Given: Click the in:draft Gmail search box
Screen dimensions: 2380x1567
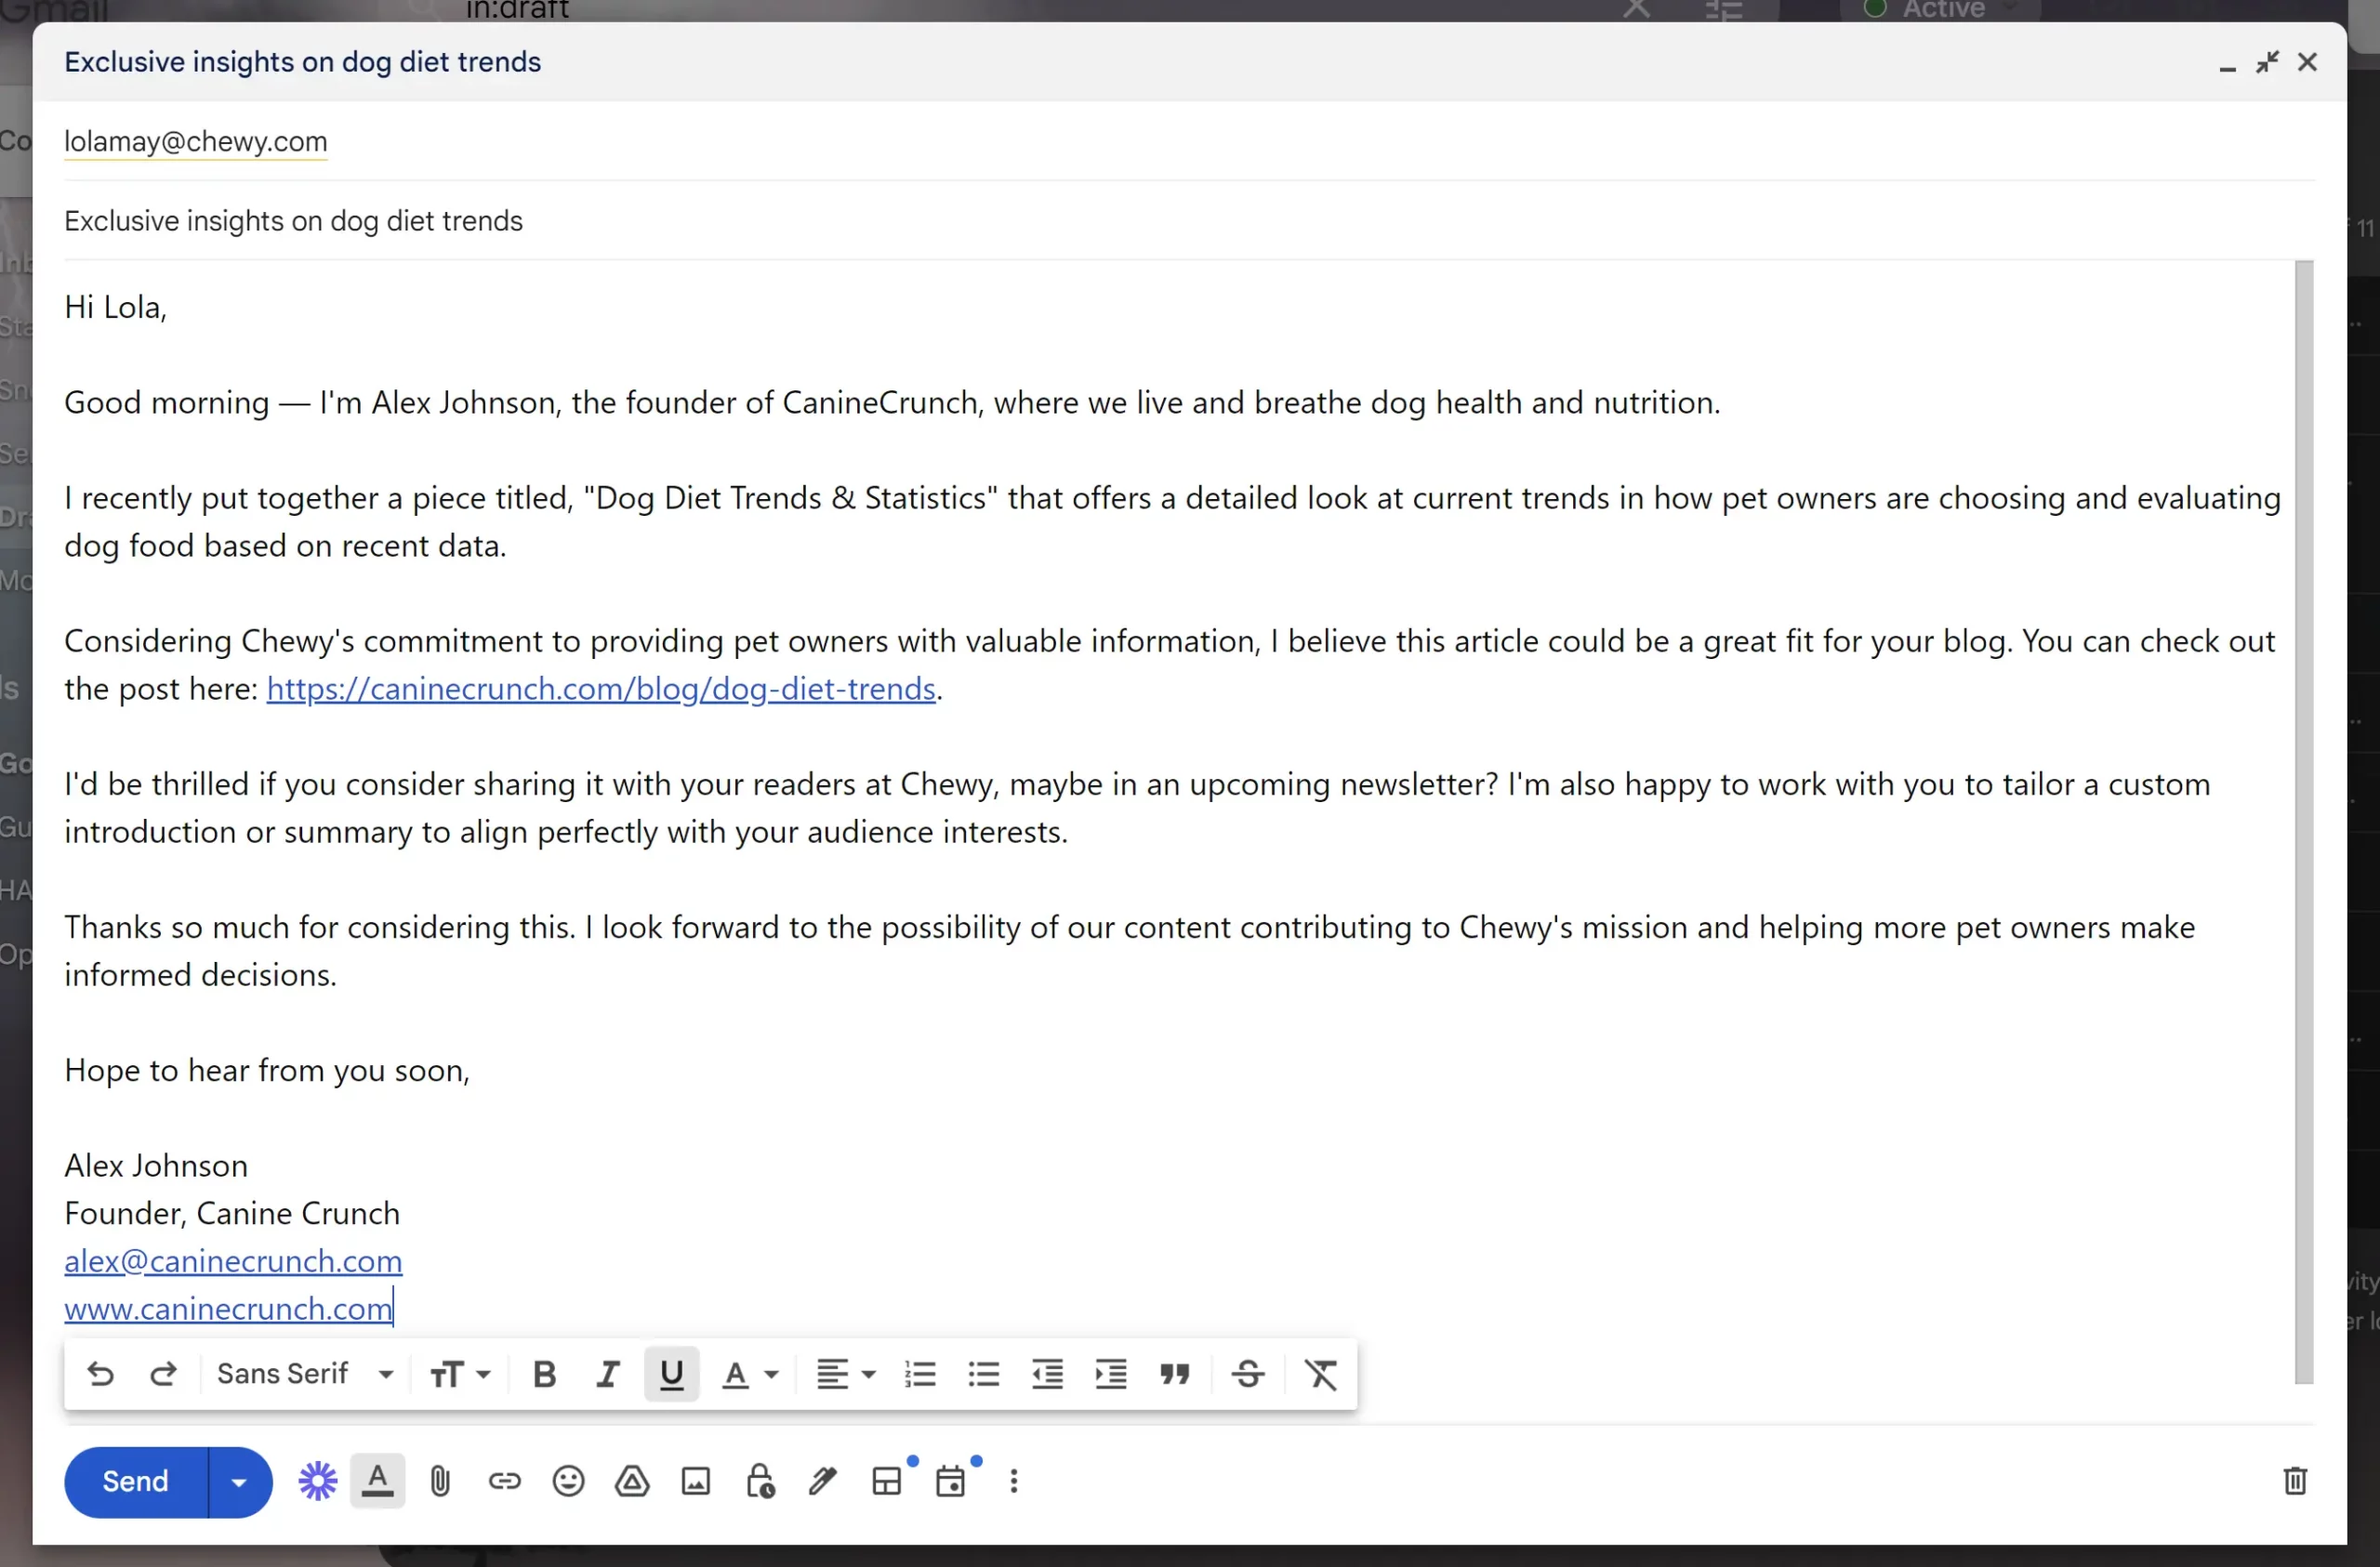Looking at the screenshot, I should coord(517,9).
